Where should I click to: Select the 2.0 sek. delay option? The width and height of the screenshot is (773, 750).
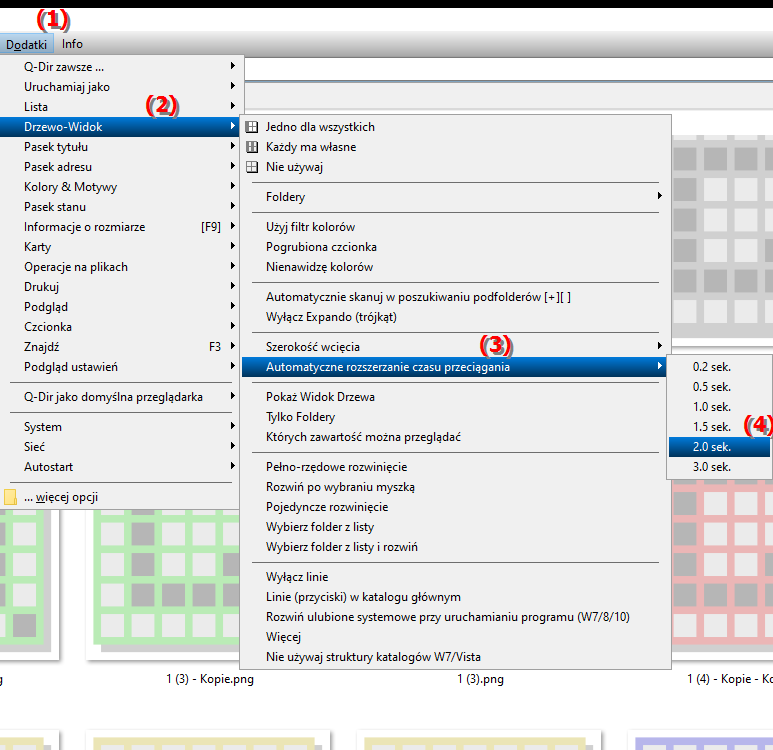[x=712, y=446]
